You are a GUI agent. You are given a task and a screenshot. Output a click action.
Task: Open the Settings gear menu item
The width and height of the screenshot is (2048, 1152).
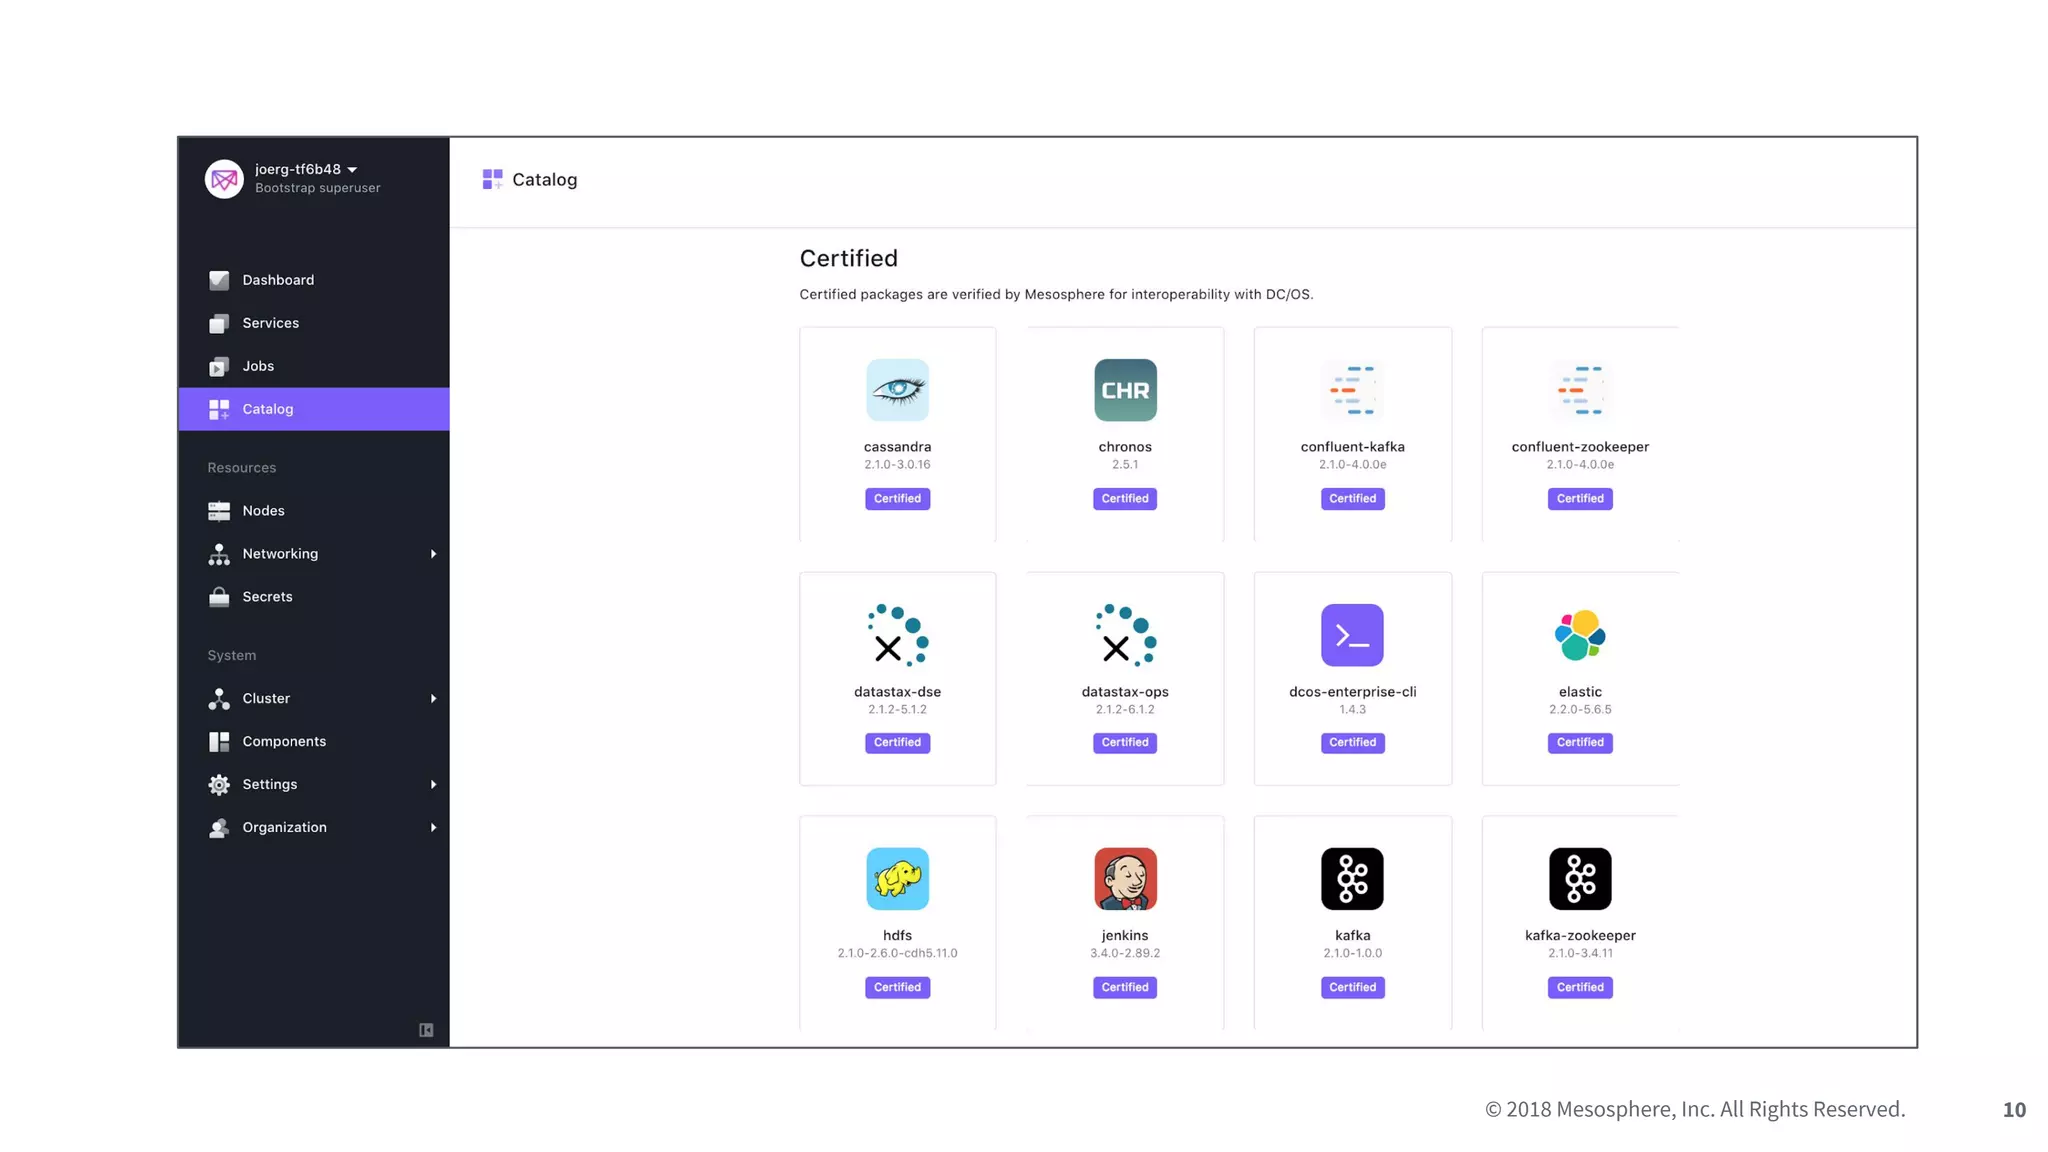click(270, 785)
